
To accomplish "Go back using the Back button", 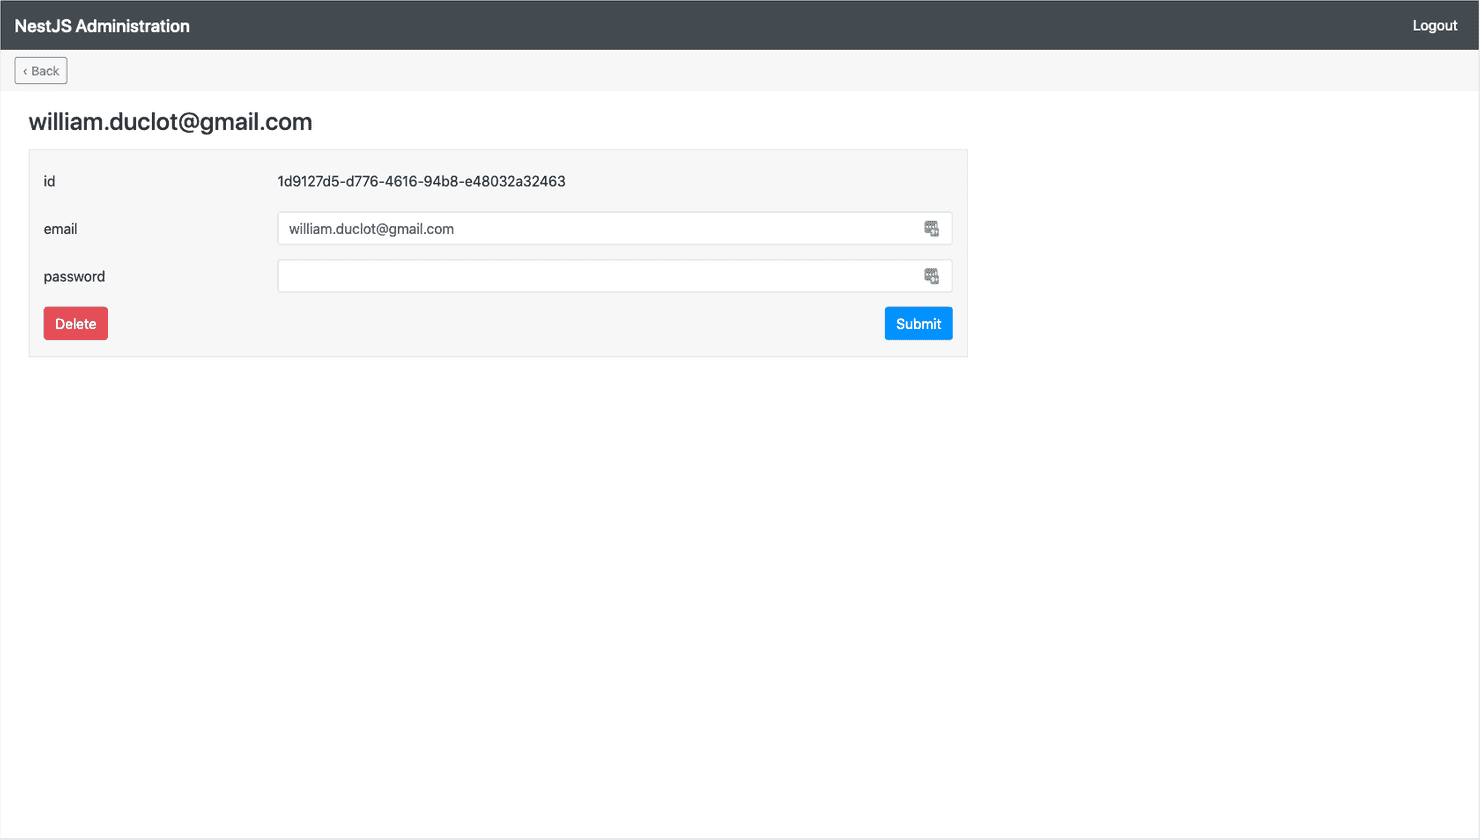I will [41, 71].
